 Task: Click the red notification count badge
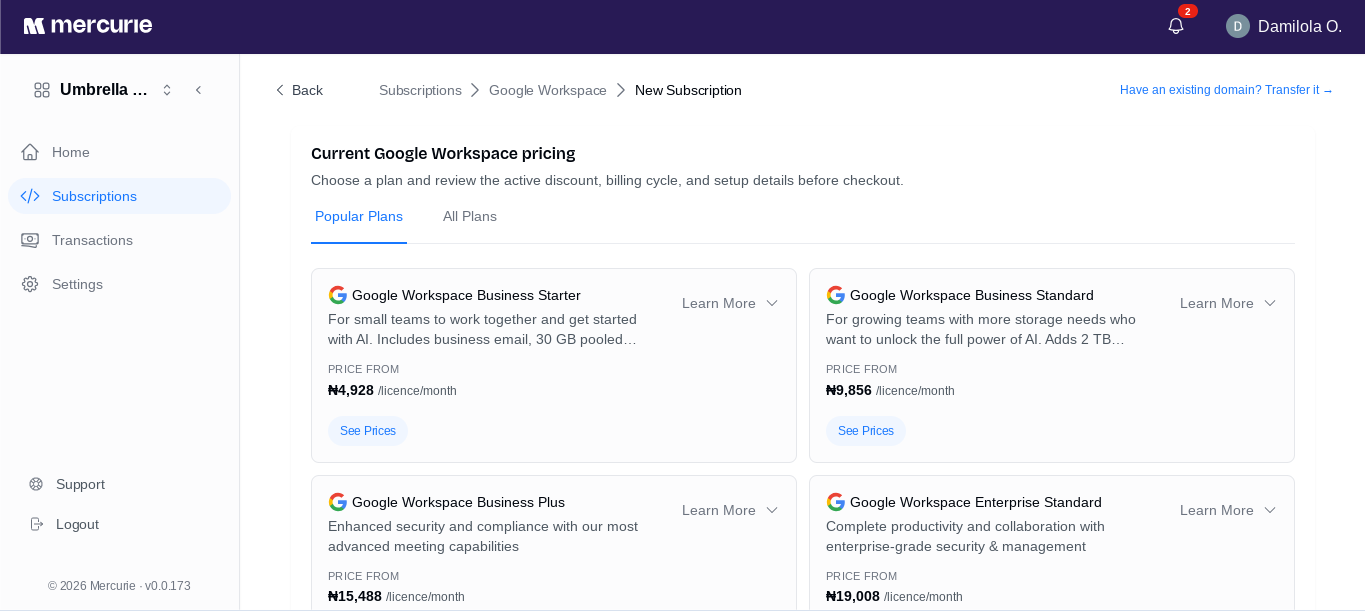click(1188, 11)
